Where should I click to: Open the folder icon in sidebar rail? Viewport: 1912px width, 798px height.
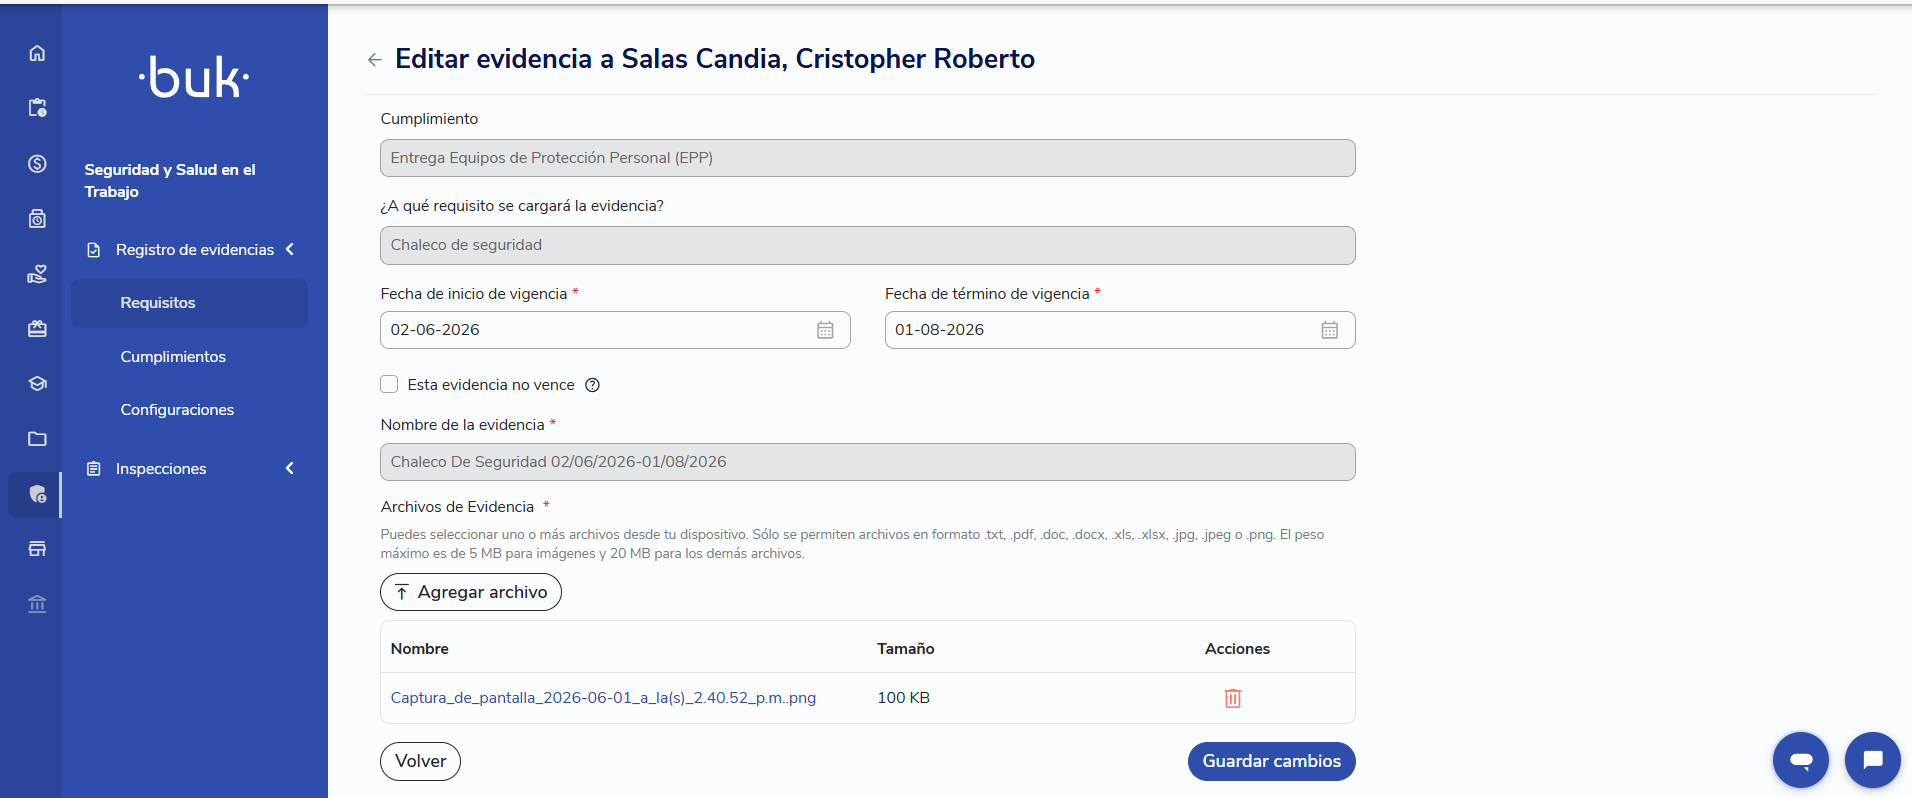37,439
